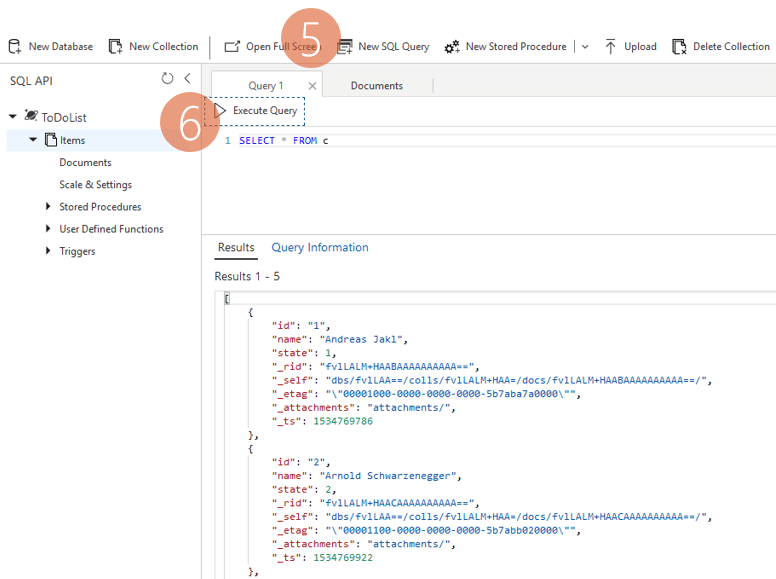This screenshot has width=776, height=579.
Task: Click the New Stored Procedure gears icon
Action: coord(452,47)
